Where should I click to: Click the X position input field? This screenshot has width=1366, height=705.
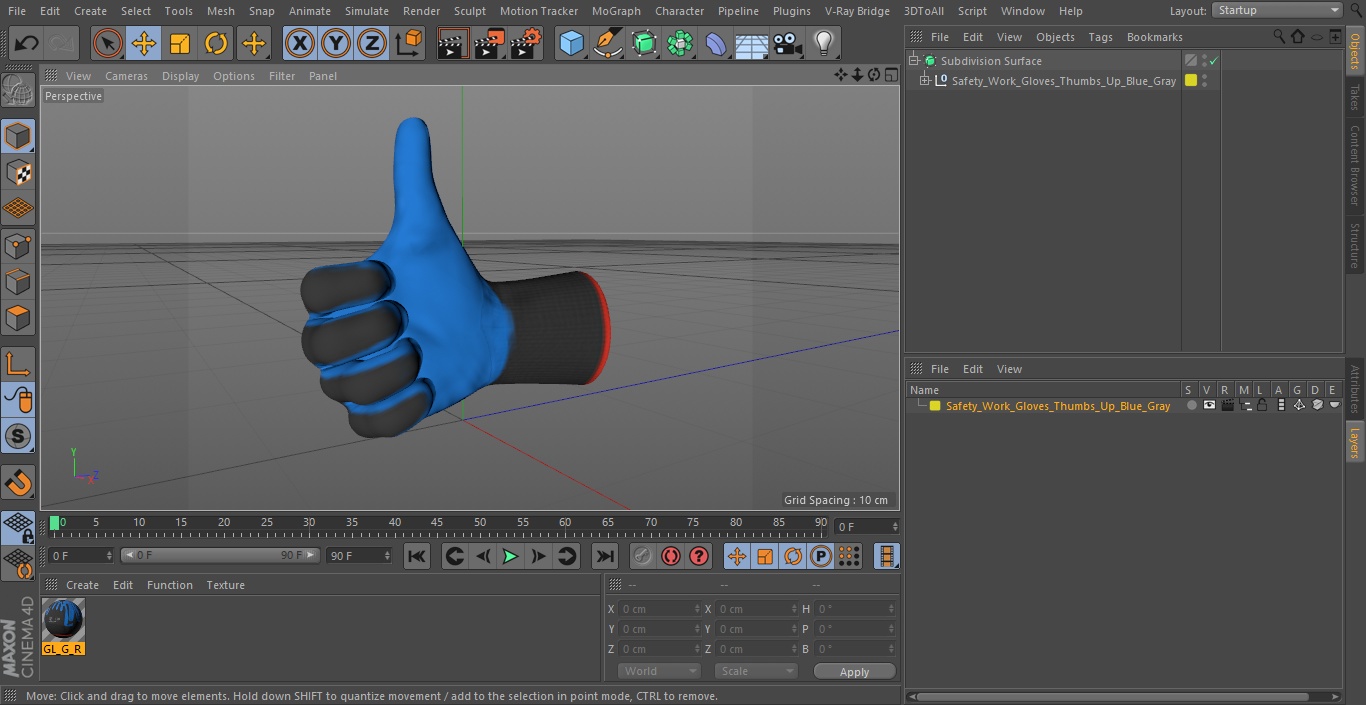point(660,609)
